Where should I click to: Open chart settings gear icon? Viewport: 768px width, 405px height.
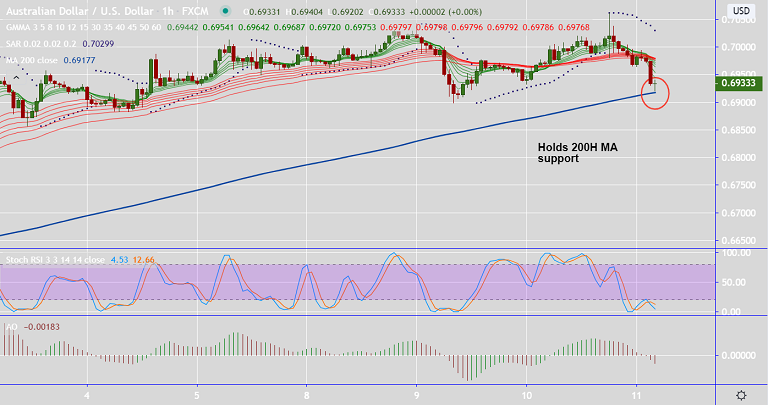pos(742,395)
